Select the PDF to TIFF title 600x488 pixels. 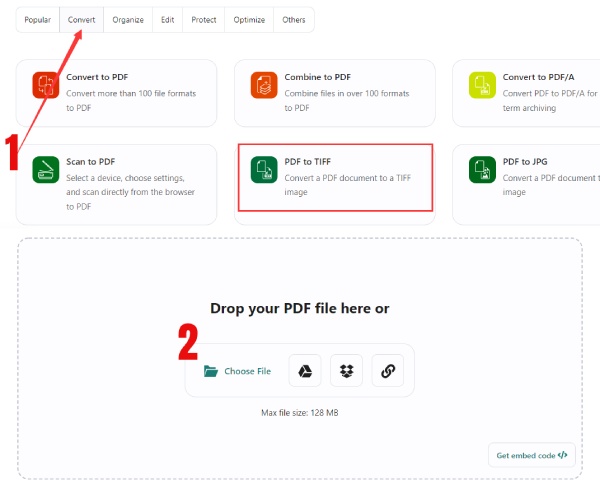(308, 162)
